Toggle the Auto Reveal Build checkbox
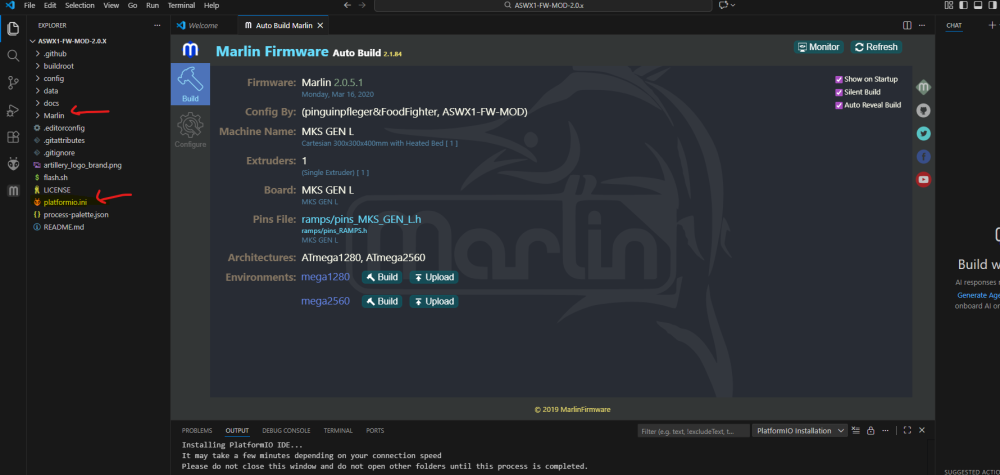The width and height of the screenshot is (1000, 475). click(839, 105)
